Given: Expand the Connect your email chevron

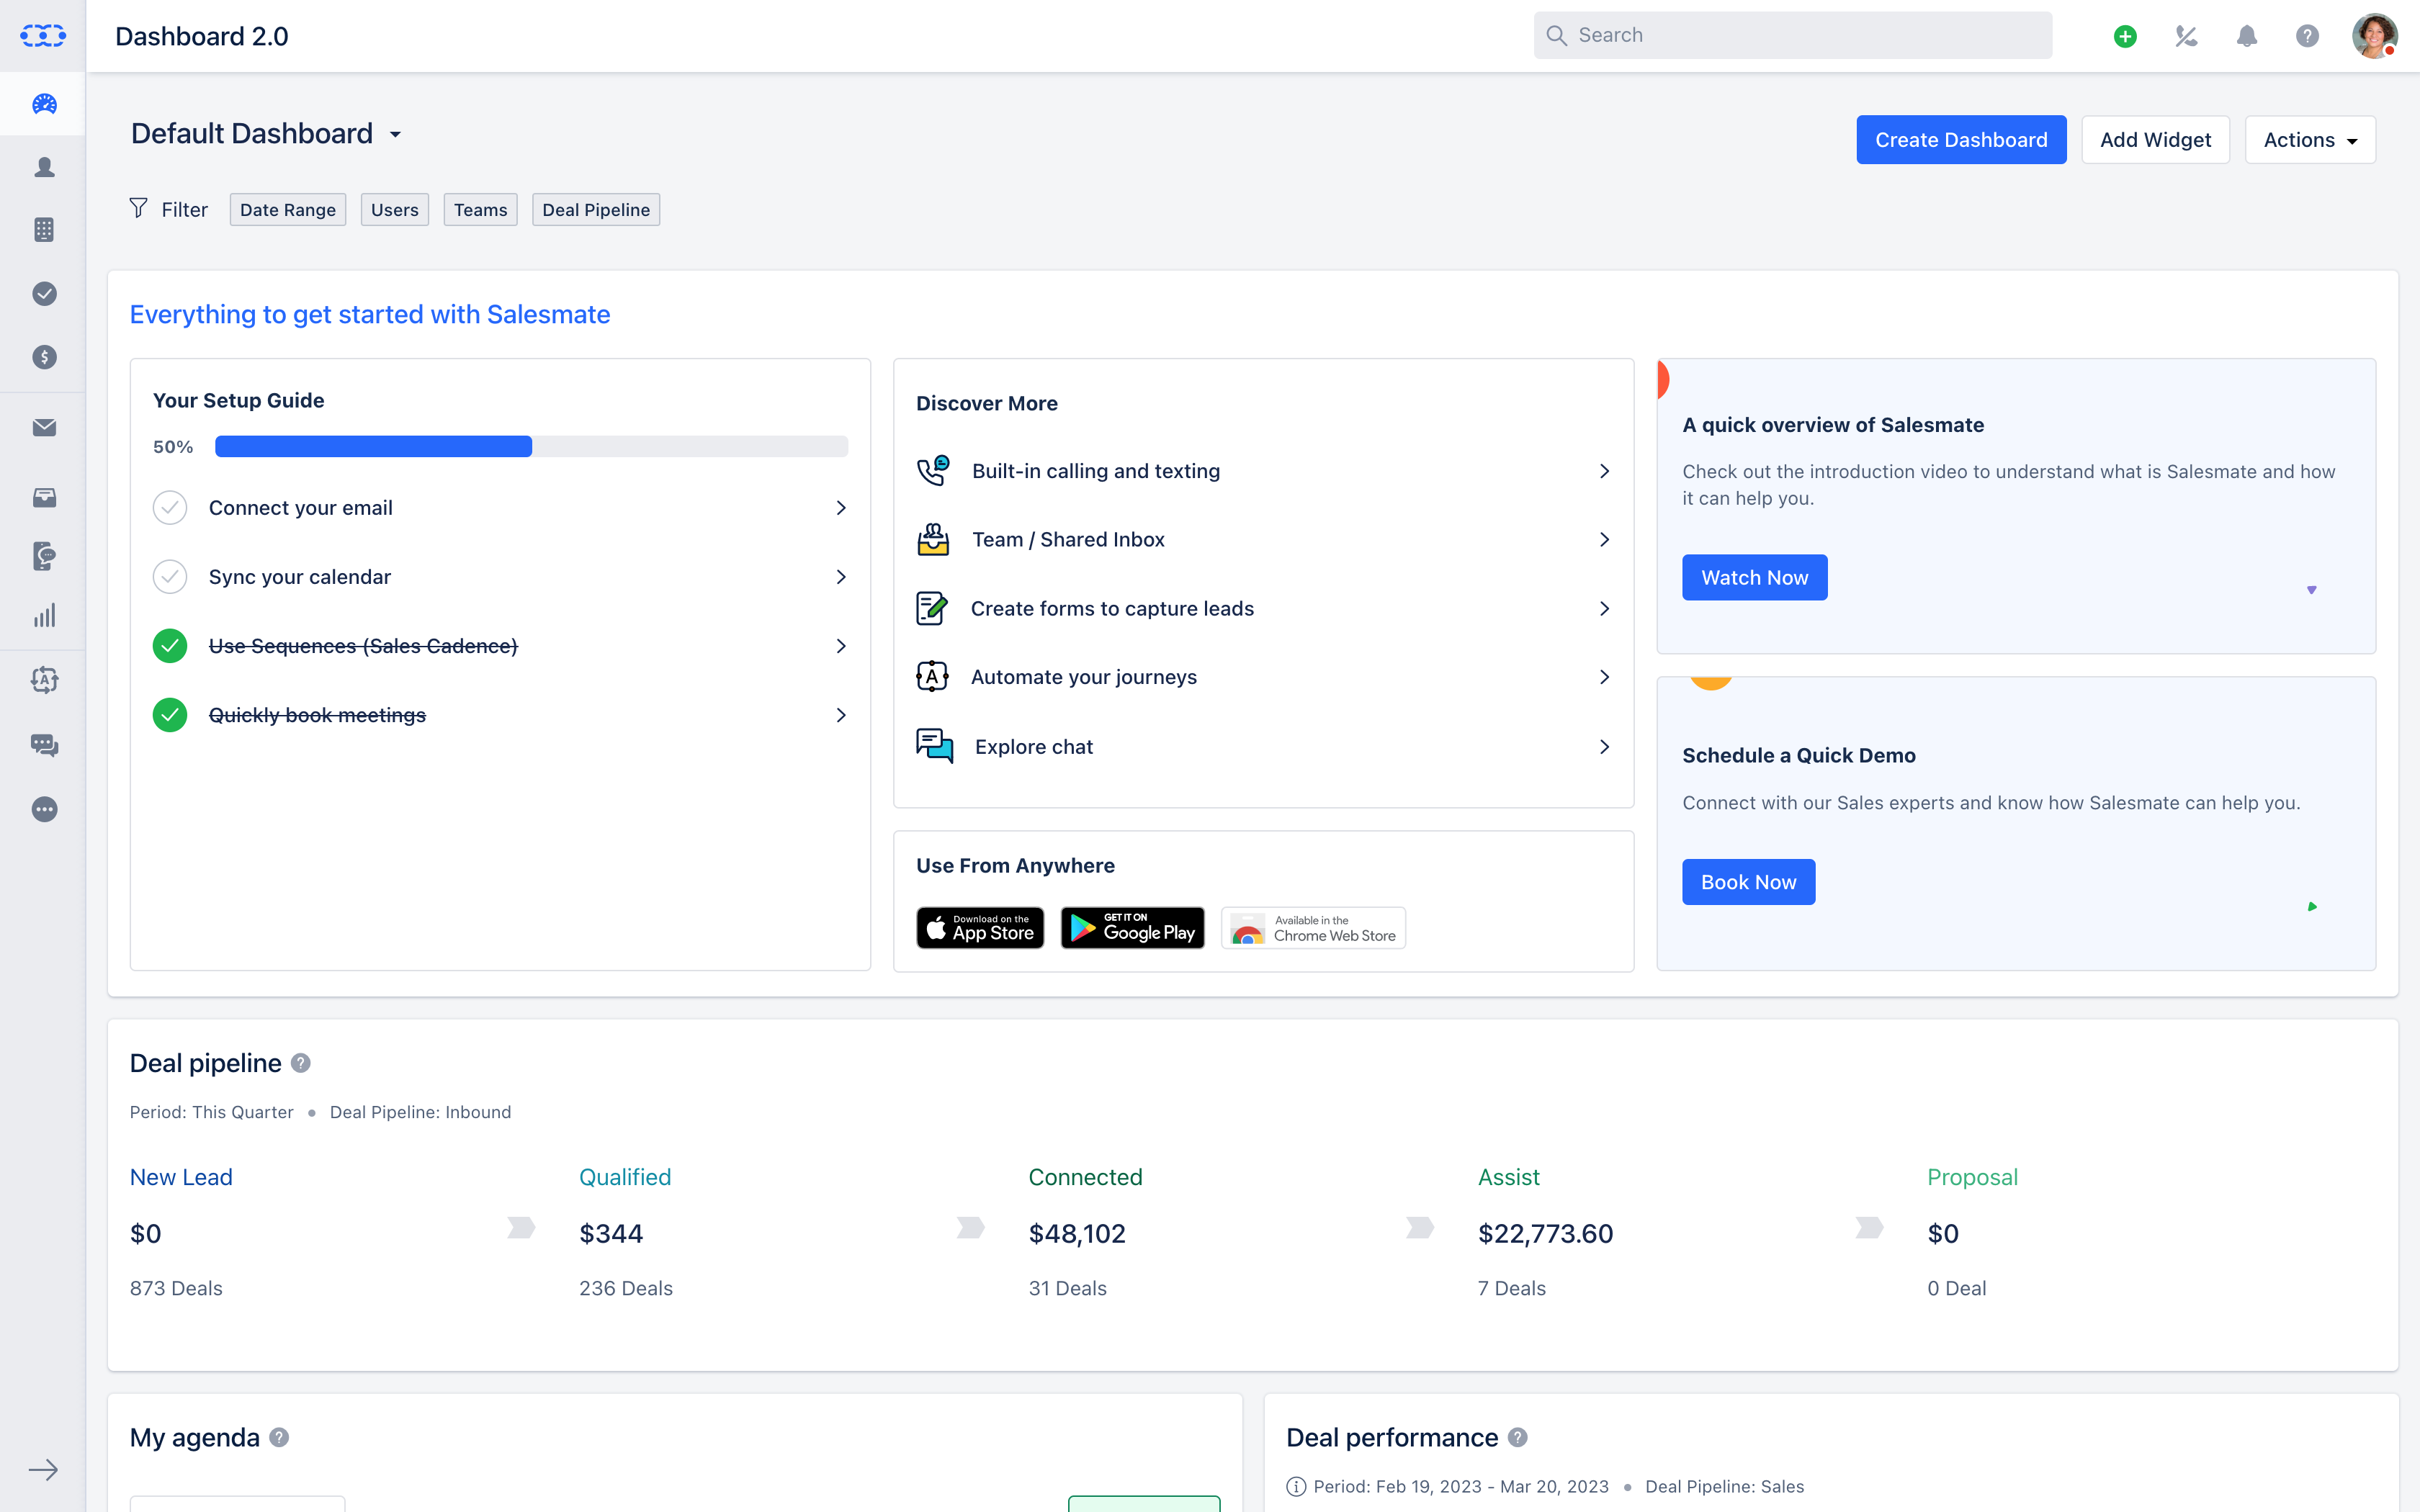Looking at the screenshot, I should [841, 508].
